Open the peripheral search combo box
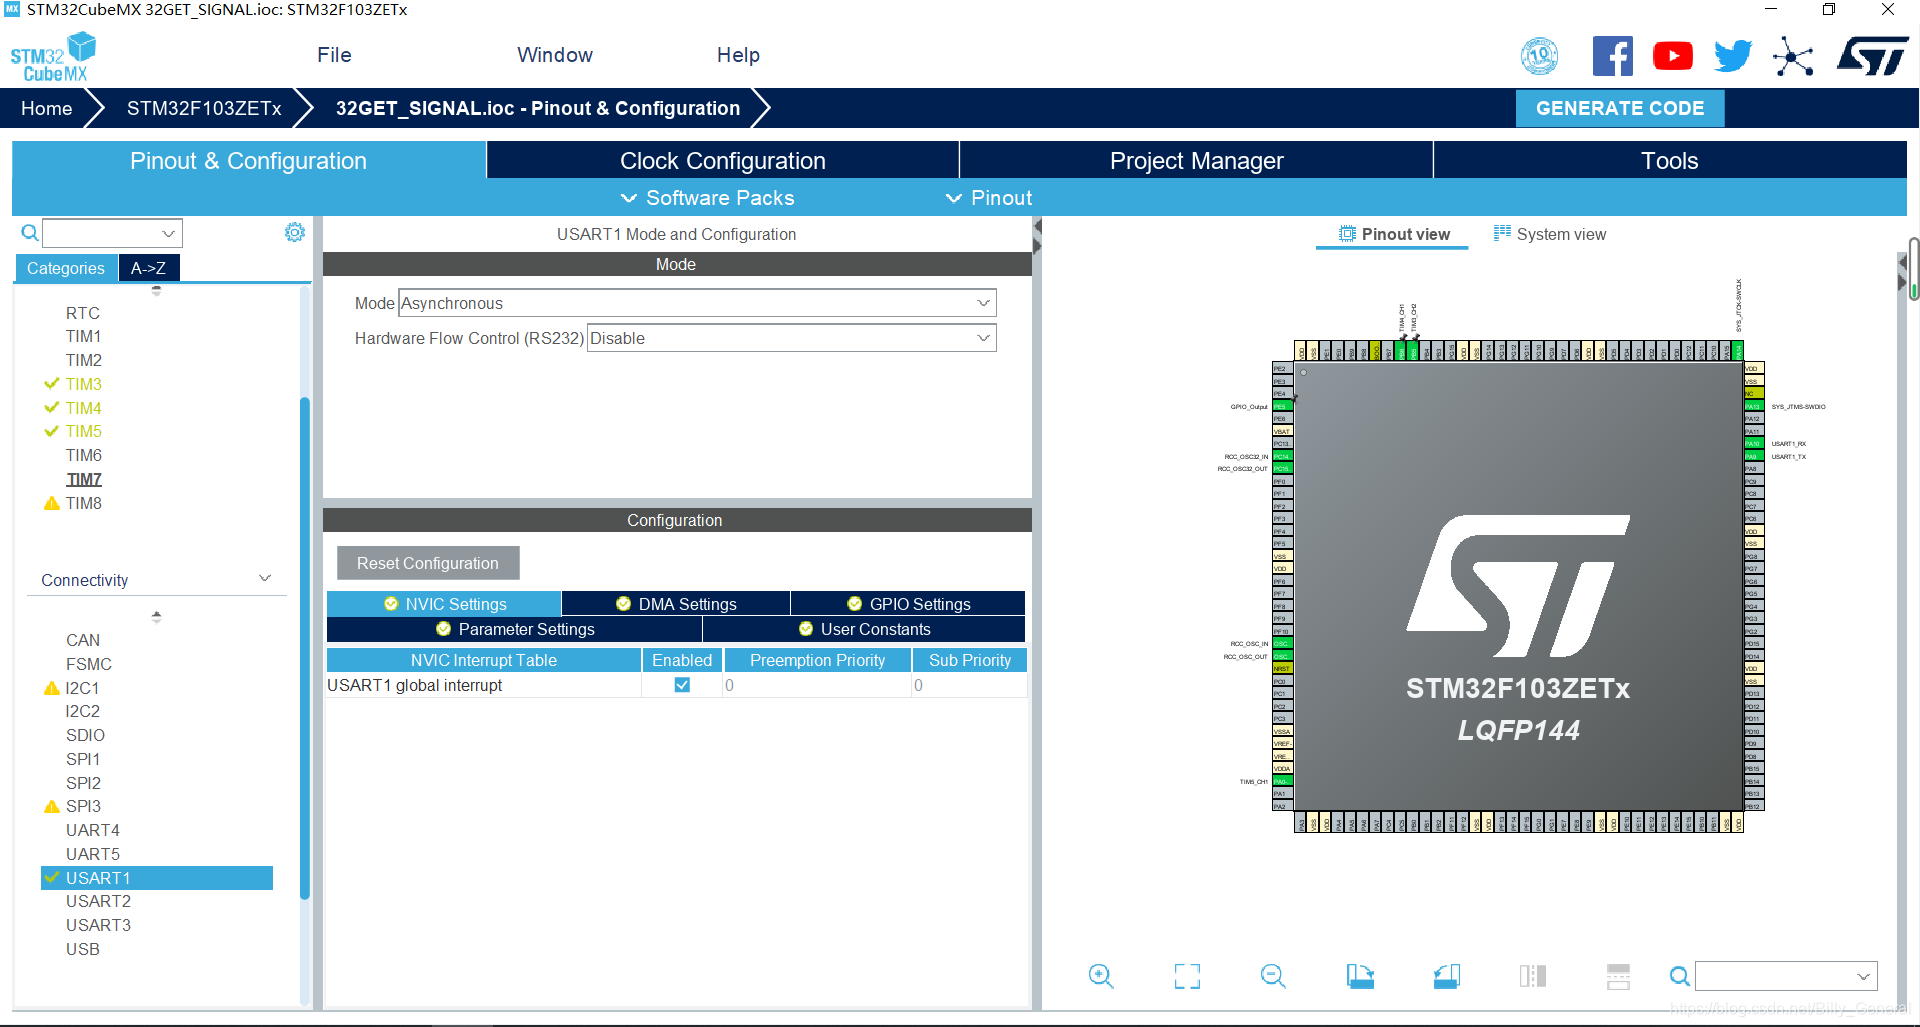 [112, 233]
